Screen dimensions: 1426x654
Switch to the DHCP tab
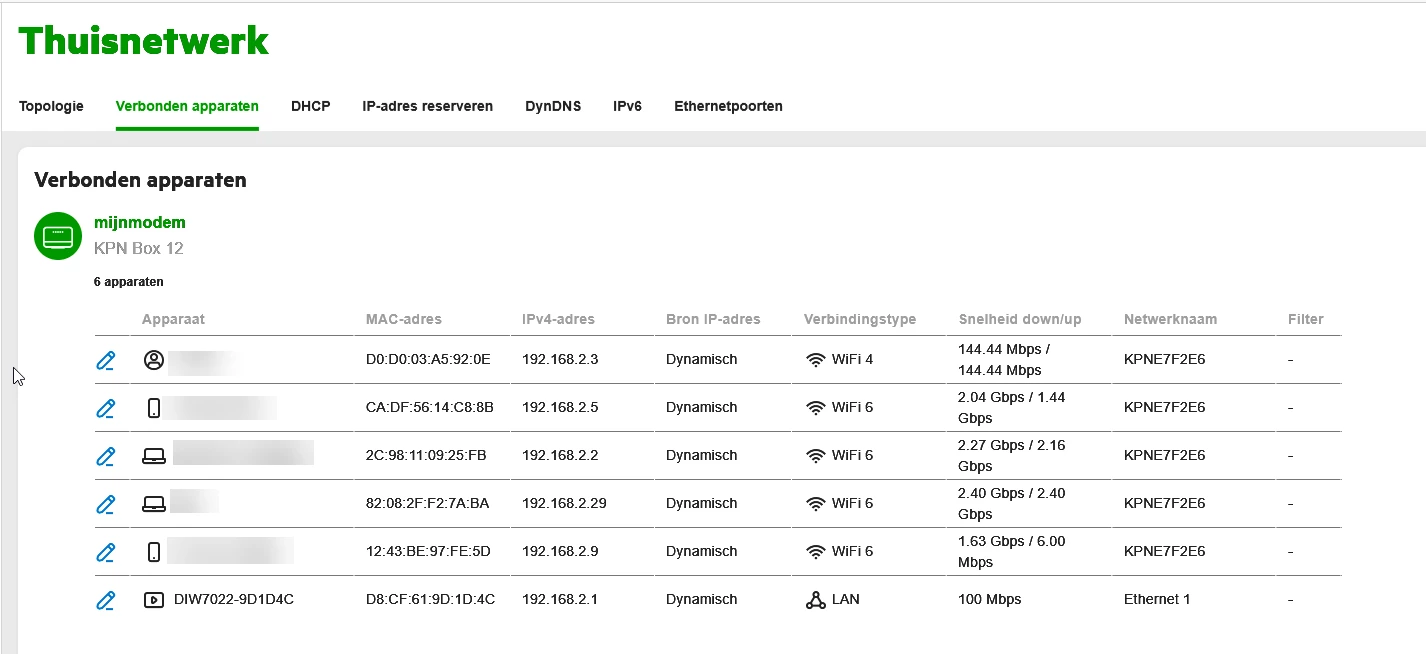coord(310,106)
